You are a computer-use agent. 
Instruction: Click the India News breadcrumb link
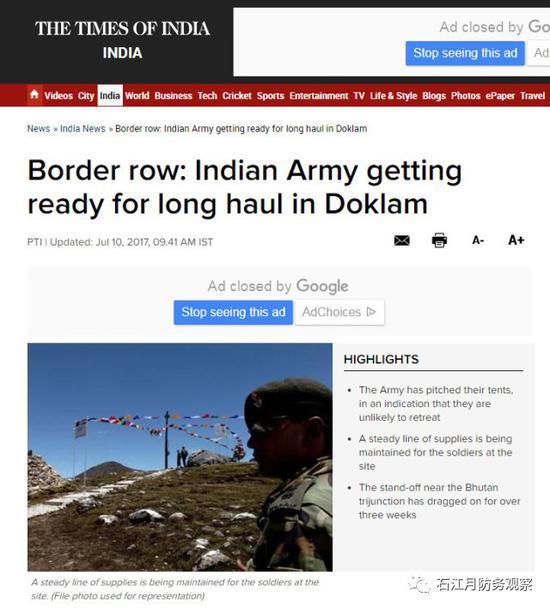83,129
